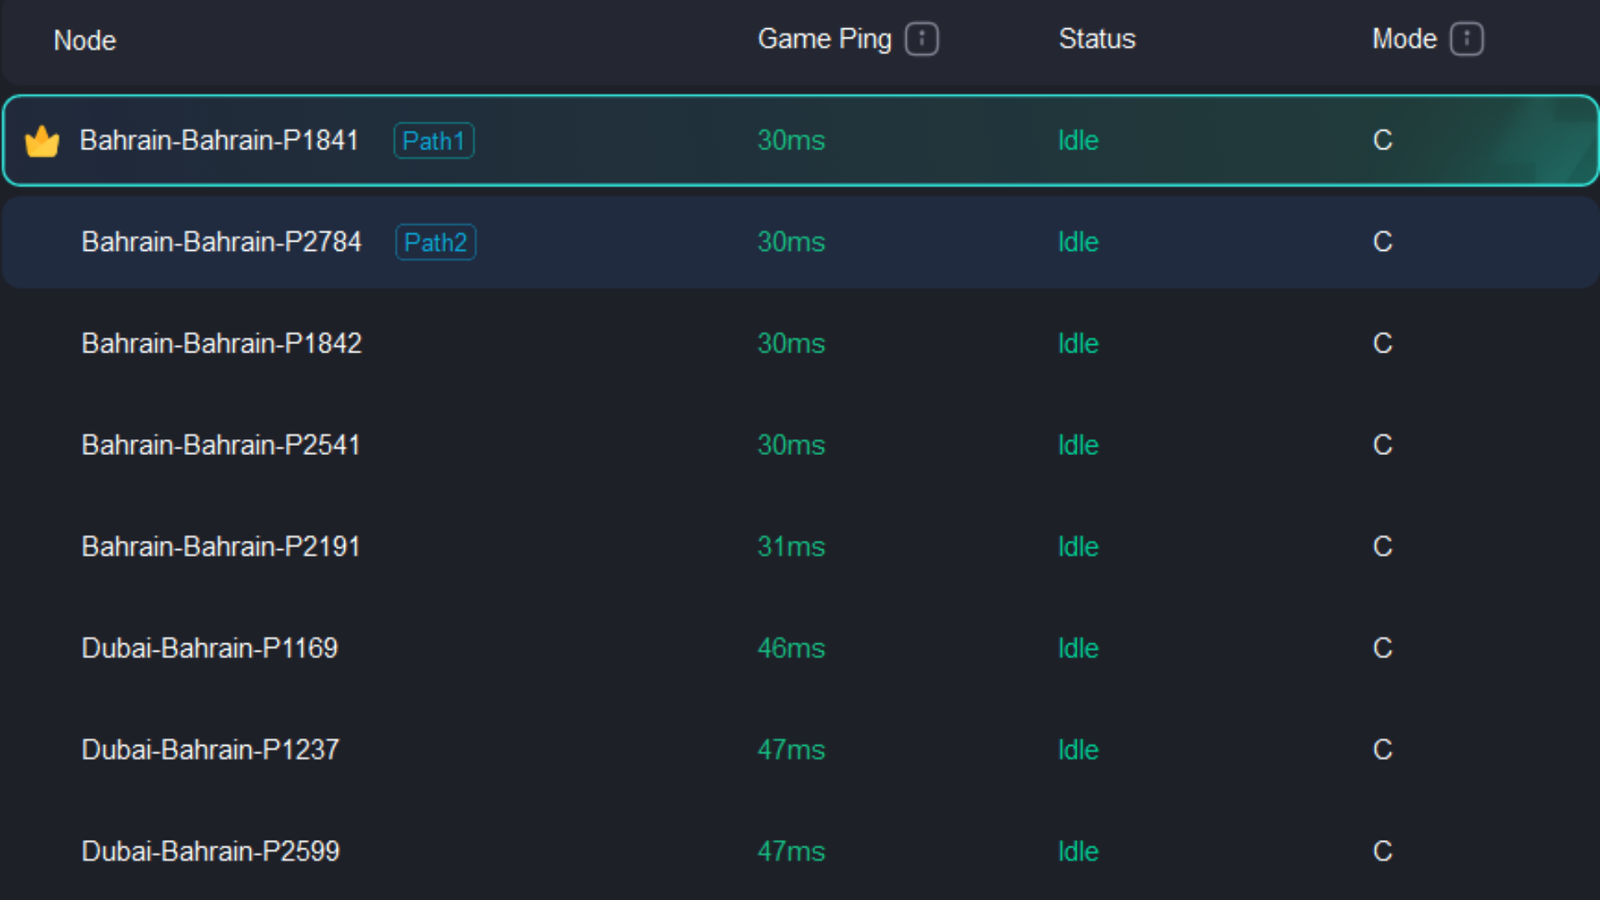Click the Status column header
1600x900 pixels.
click(1097, 39)
